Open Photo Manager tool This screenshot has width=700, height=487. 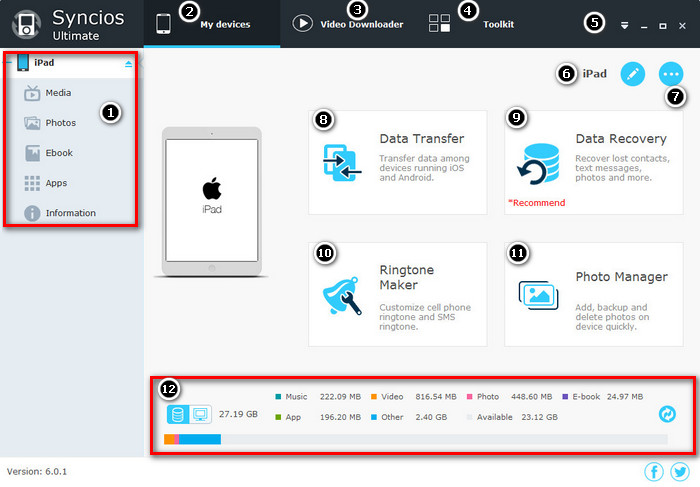[x=593, y=294]
